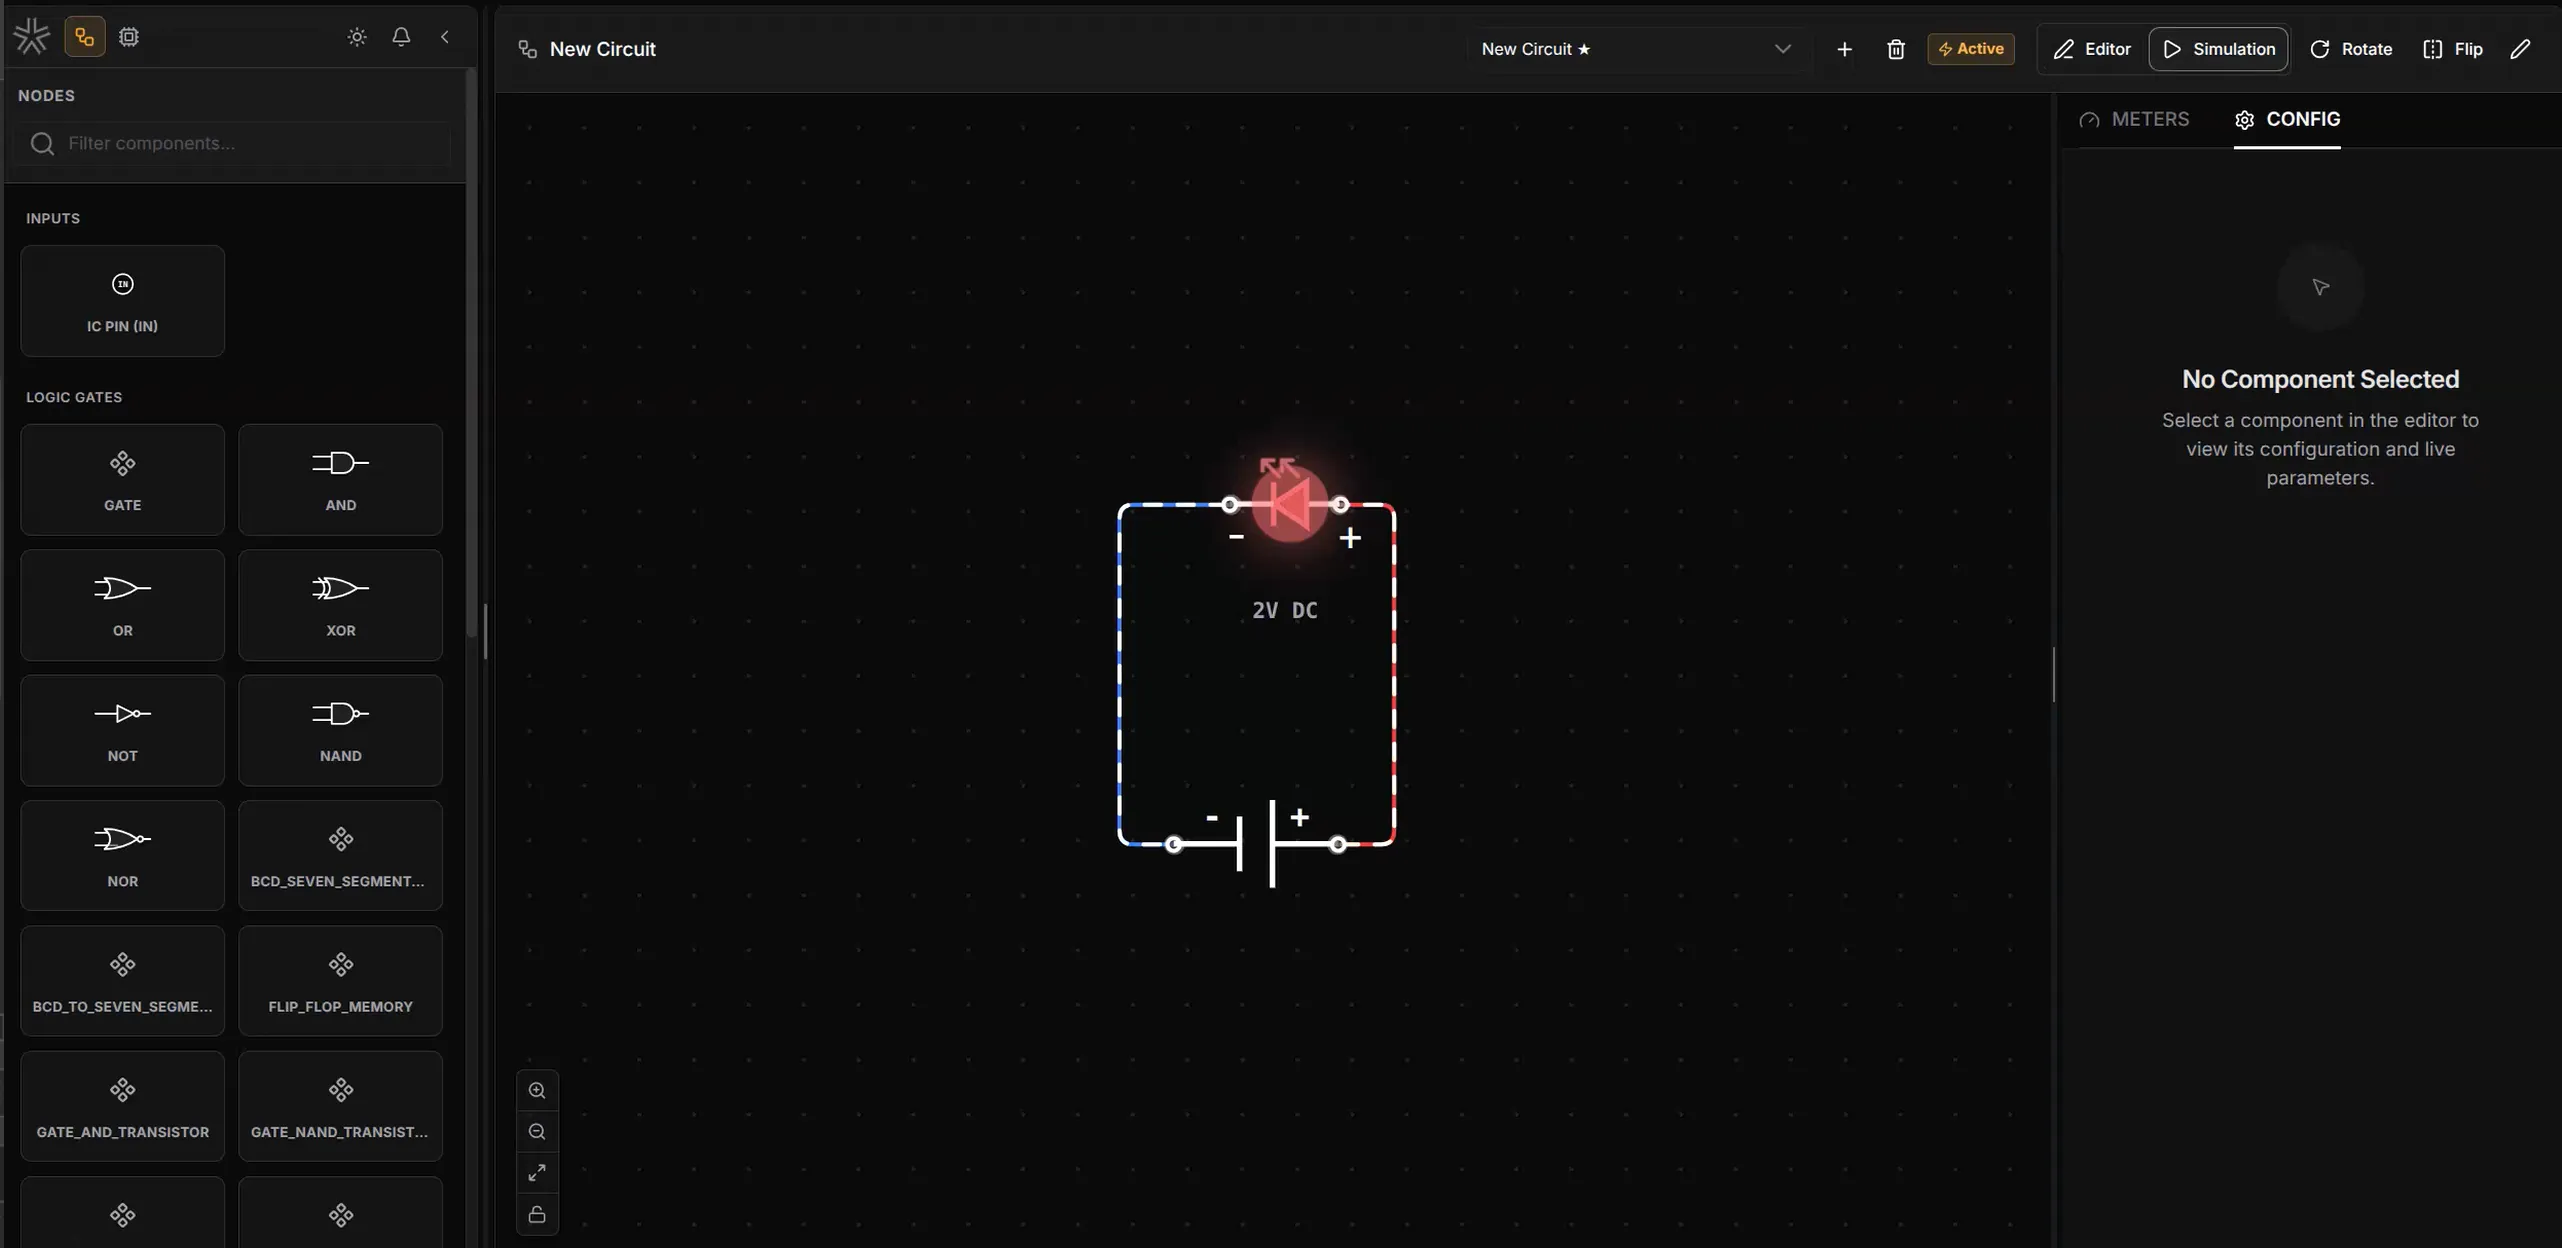Image resolution: width=2562 pixels, height=1248 pixels.
Task: Pick the NOR gate component
Action: tap(123, 856)
